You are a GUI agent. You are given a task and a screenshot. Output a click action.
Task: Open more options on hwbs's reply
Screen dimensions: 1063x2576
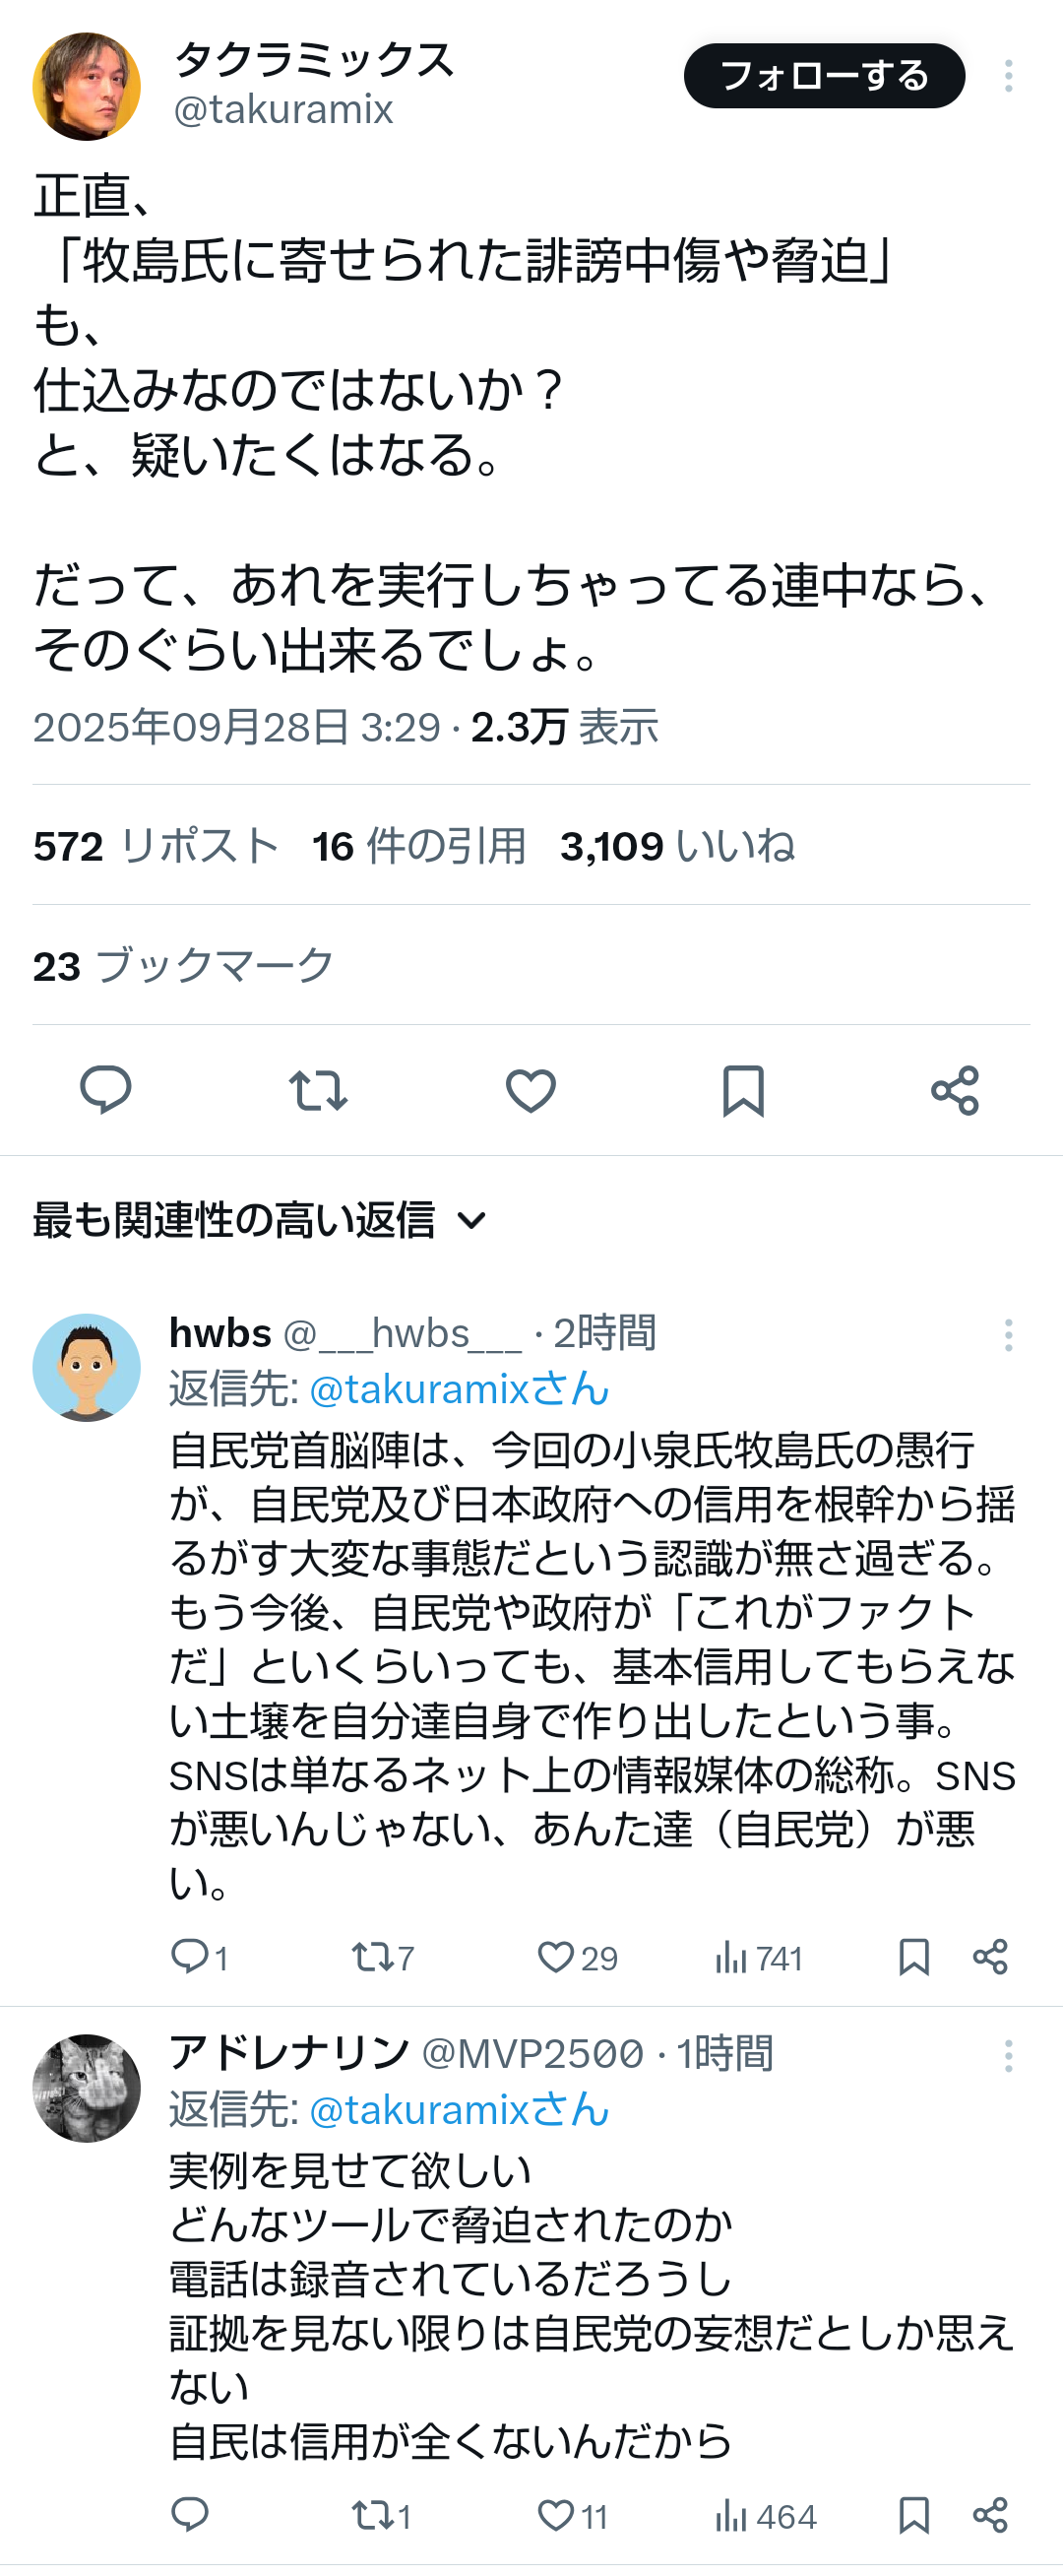(1008, 1335)
